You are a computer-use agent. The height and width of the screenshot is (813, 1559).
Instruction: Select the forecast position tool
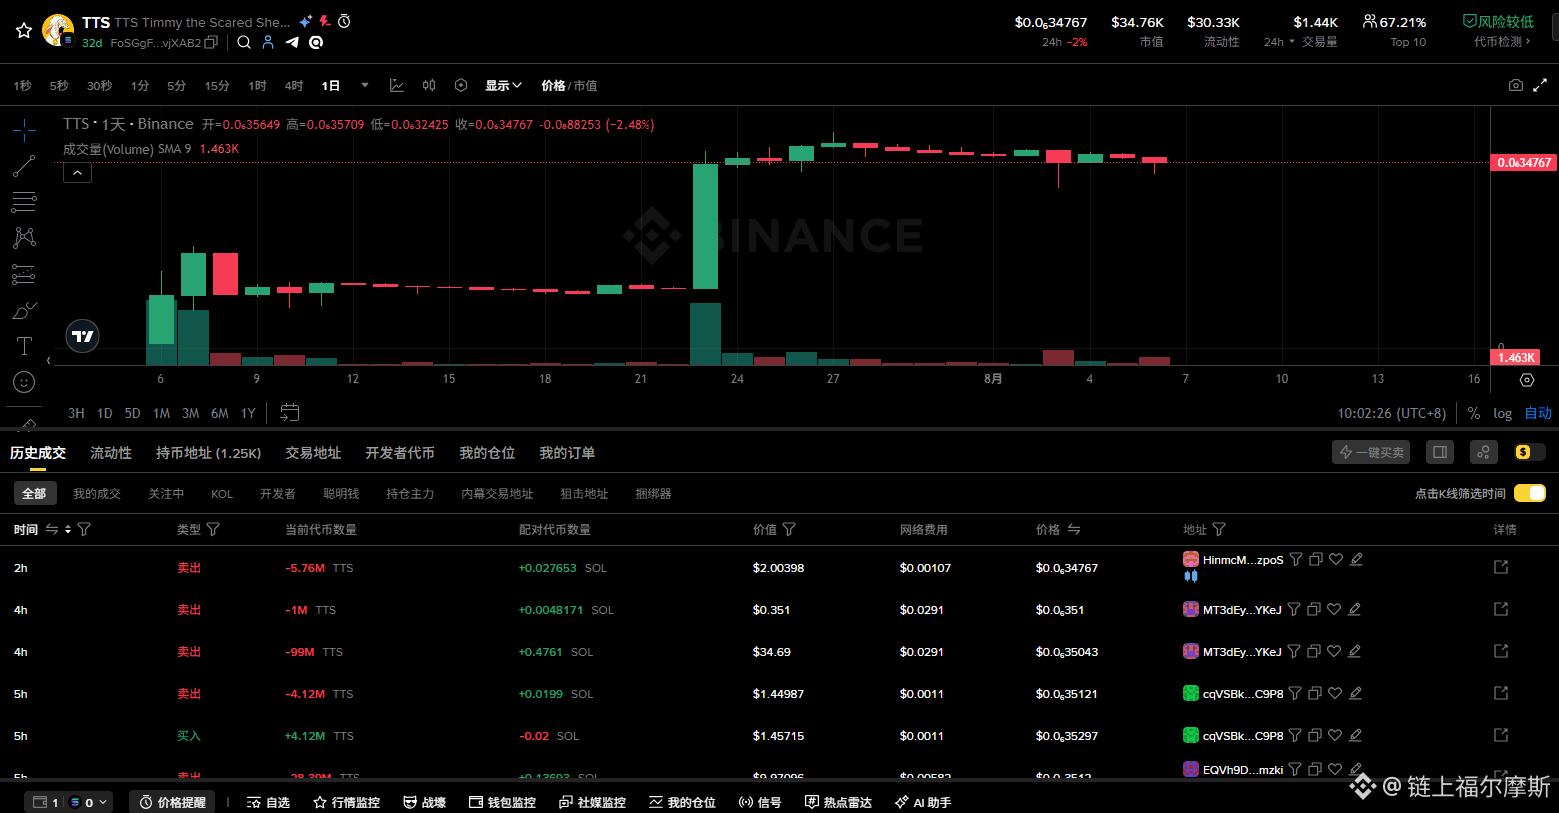pos(24,274)
